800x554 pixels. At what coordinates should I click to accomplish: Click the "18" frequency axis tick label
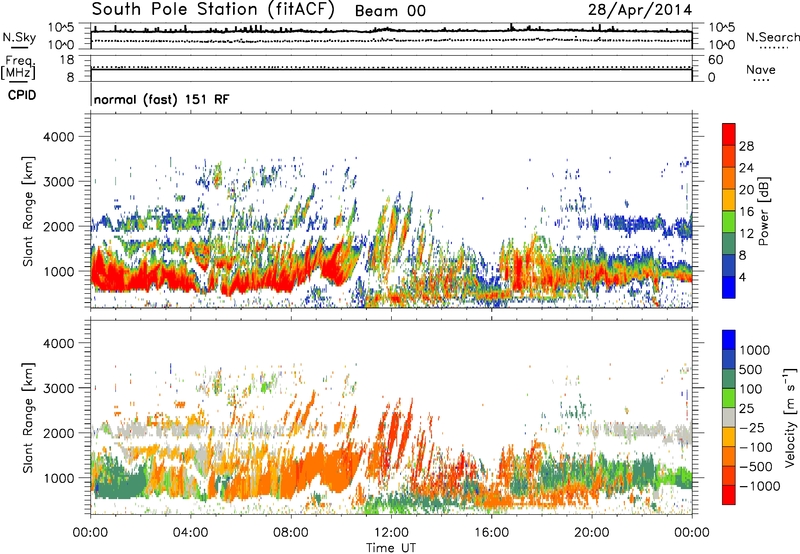click(67, 60)
